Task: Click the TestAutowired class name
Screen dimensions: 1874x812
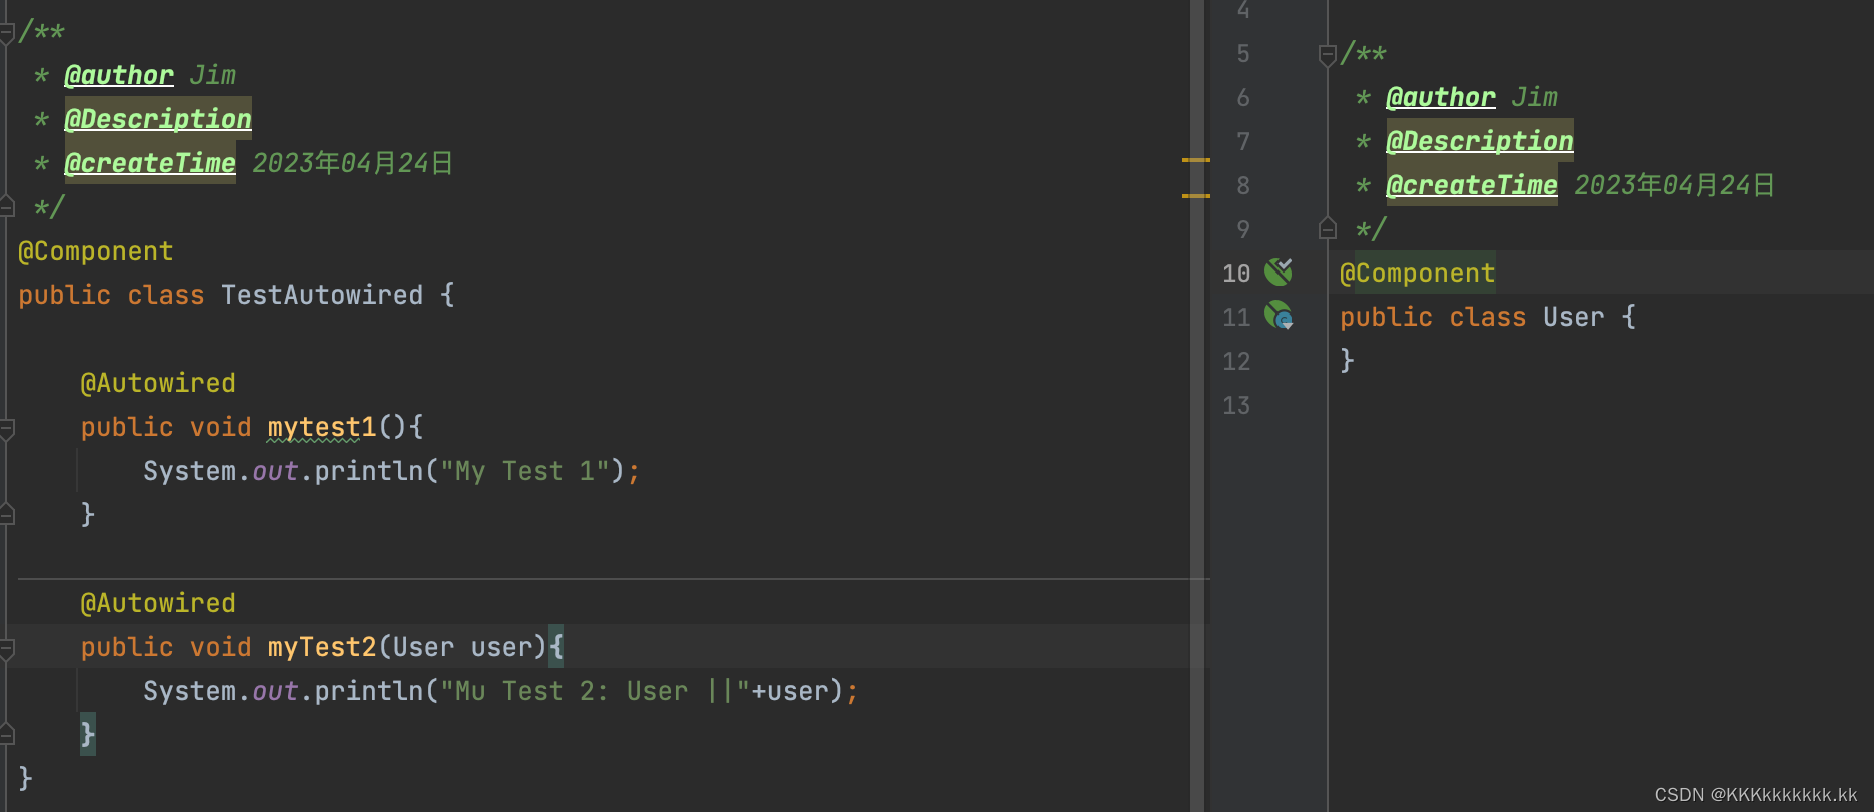Action: tap(322, 295)
